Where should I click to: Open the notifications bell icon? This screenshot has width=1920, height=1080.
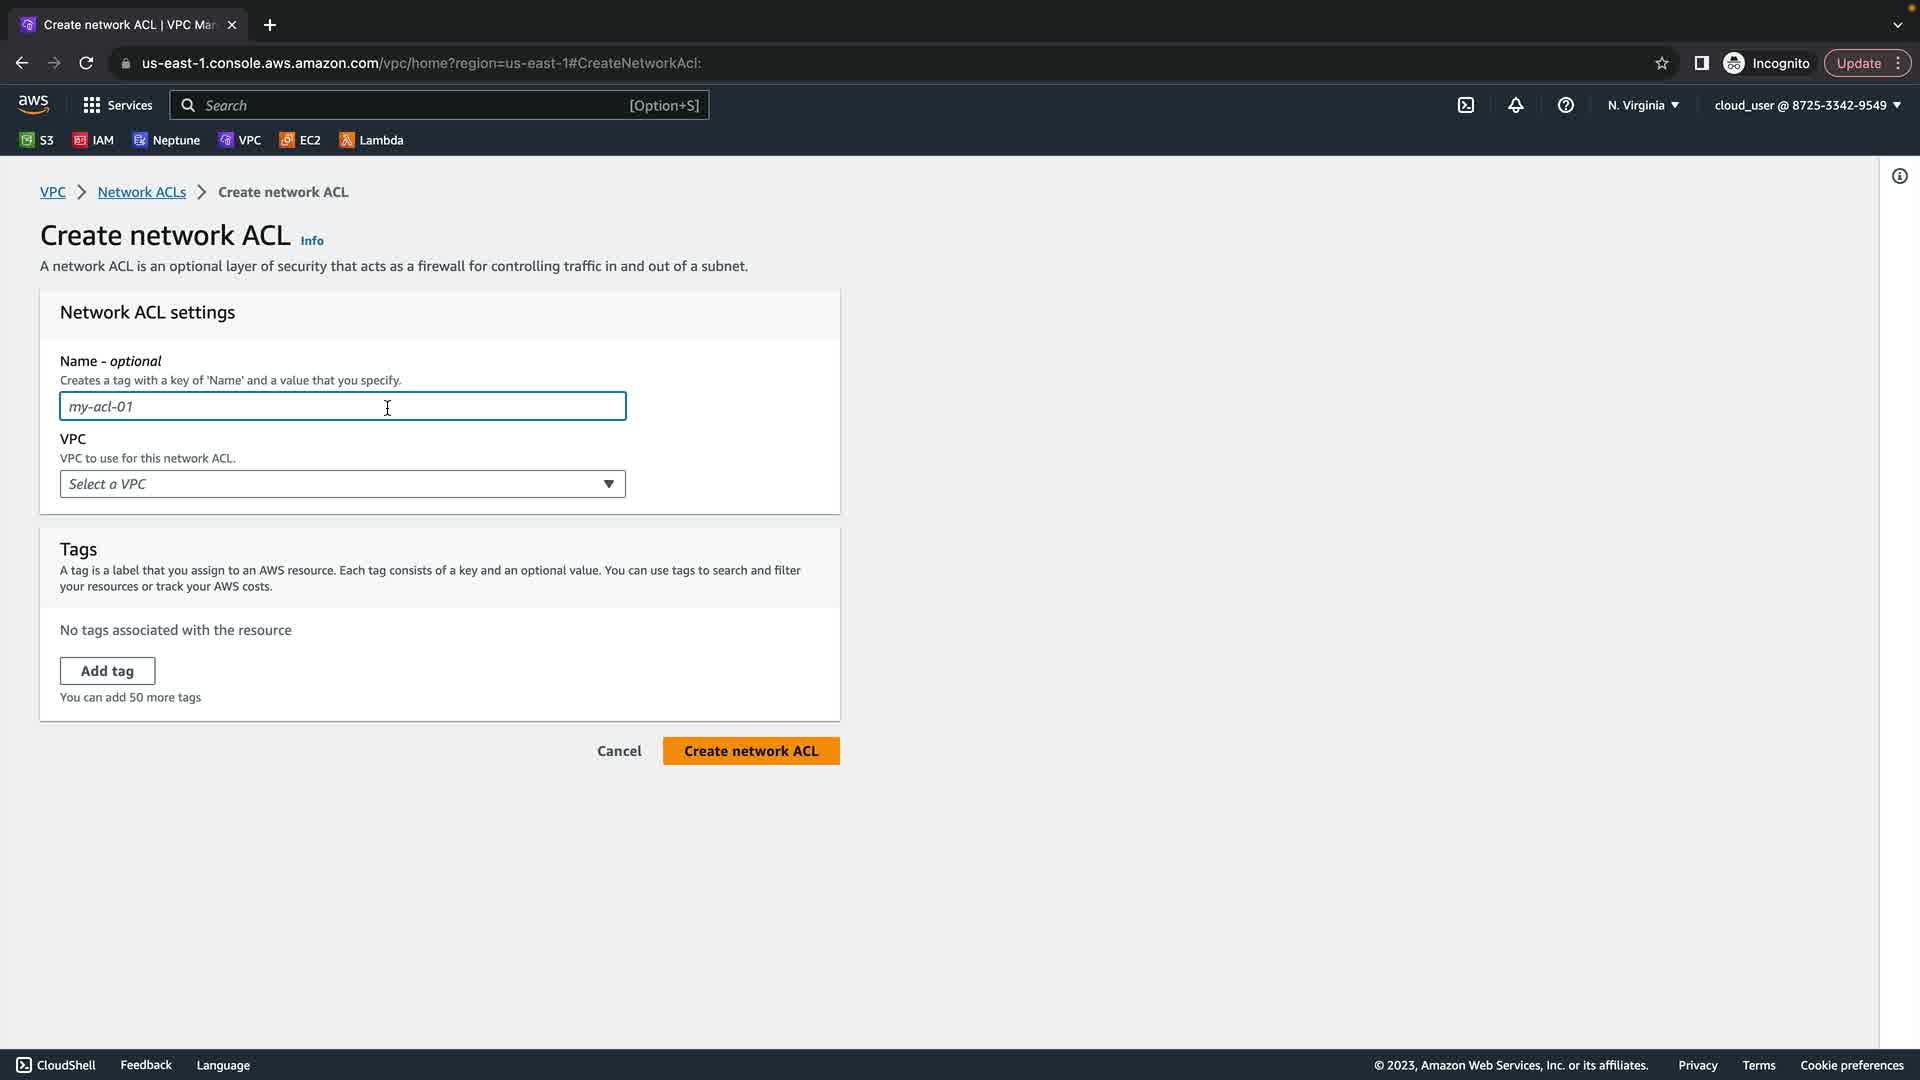1516,105
